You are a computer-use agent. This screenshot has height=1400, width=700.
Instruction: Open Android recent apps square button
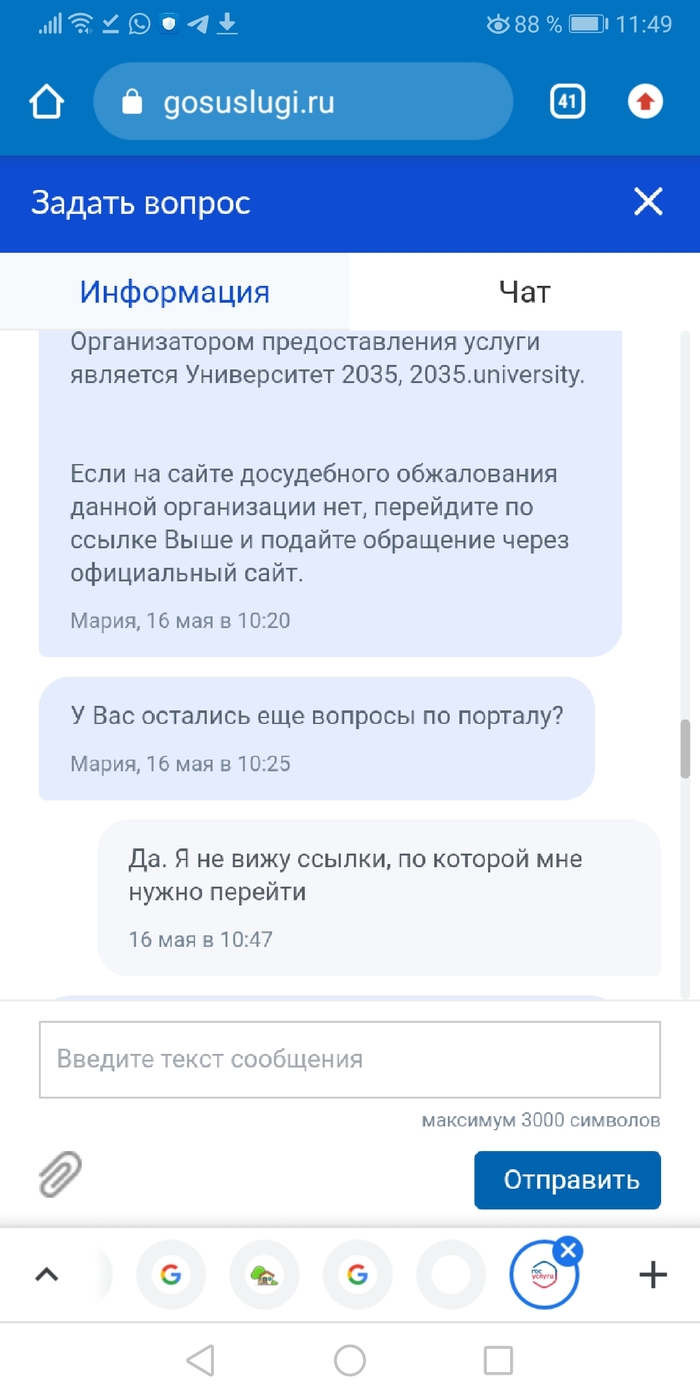[x=498, y=1360]
